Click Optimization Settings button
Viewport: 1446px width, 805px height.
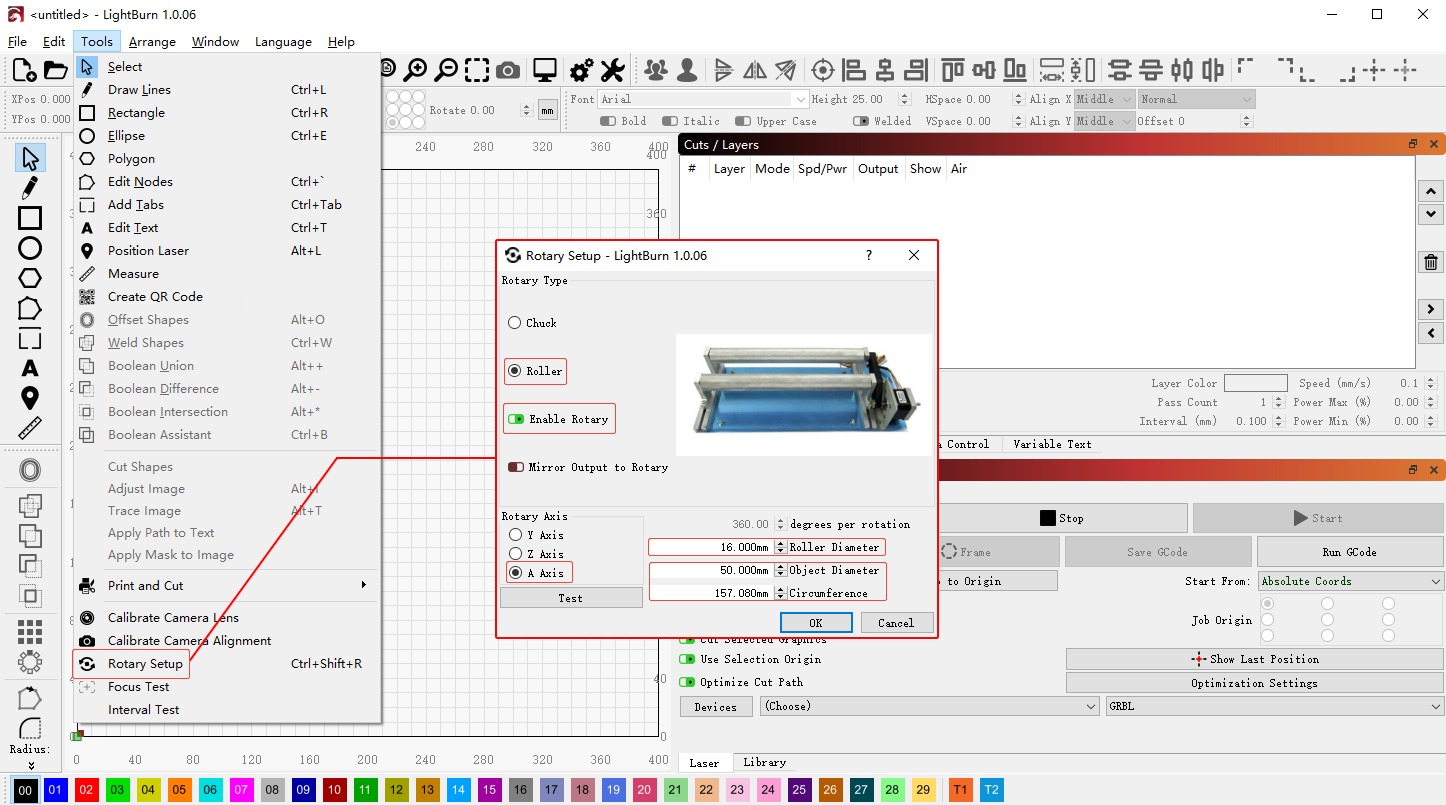tap(1254, 683)
